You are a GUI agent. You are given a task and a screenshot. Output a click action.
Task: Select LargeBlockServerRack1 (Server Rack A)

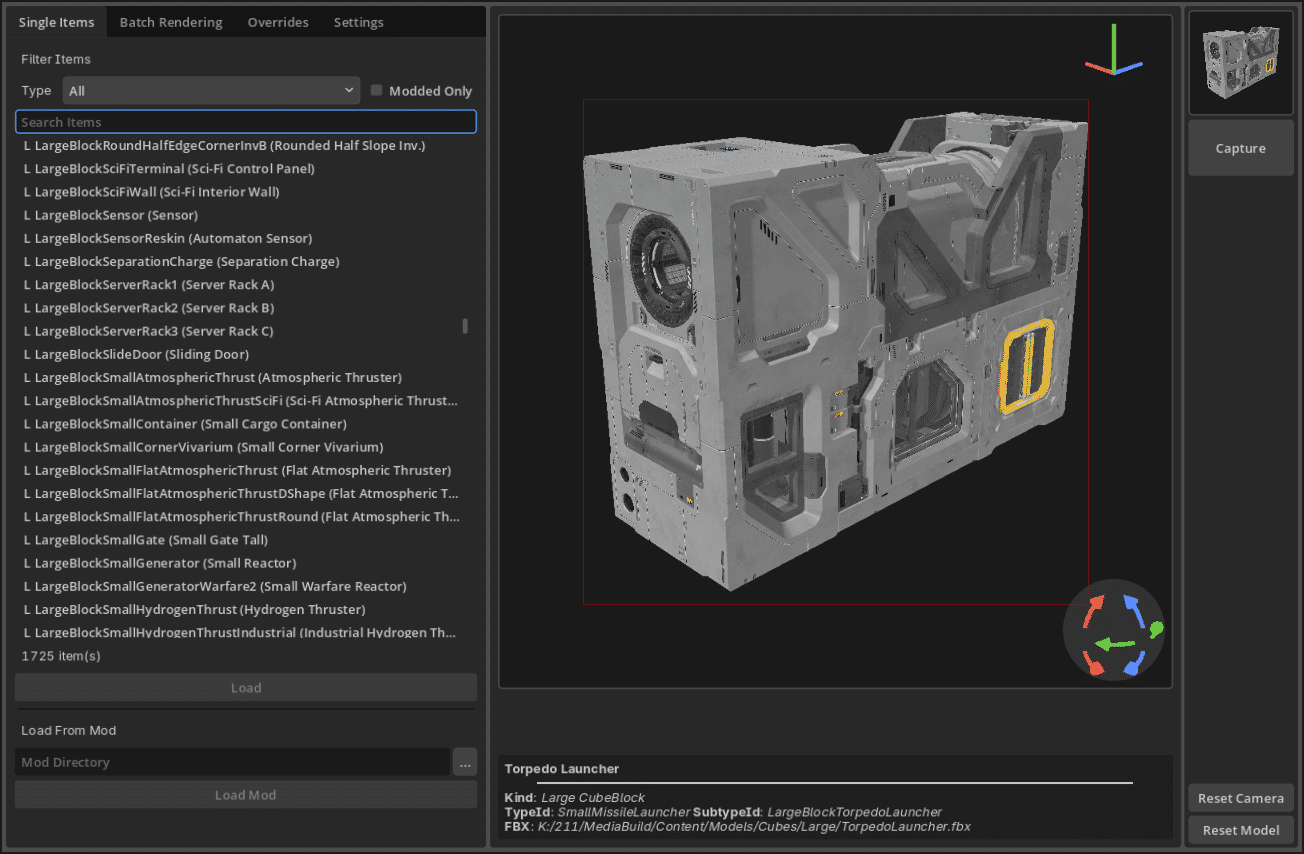click(149, 285)
